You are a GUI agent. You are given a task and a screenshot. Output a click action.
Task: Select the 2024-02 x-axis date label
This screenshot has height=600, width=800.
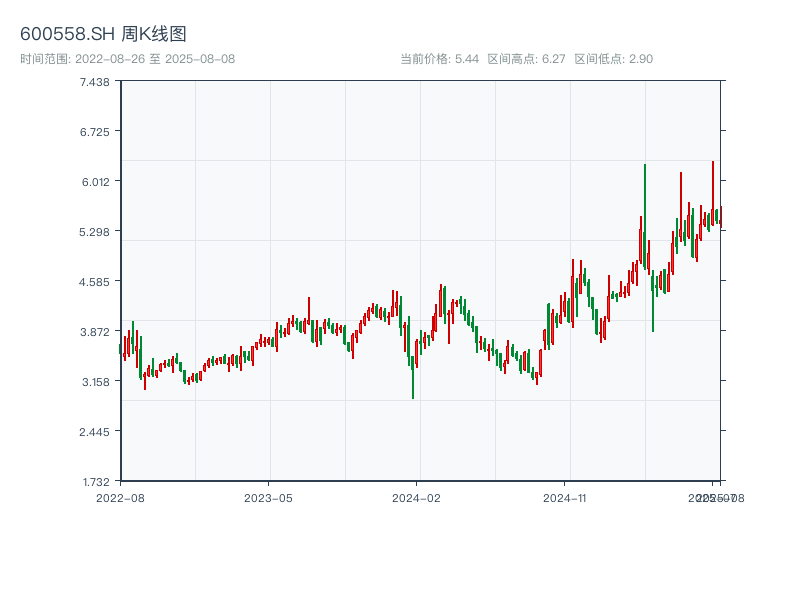coord(416,497)
